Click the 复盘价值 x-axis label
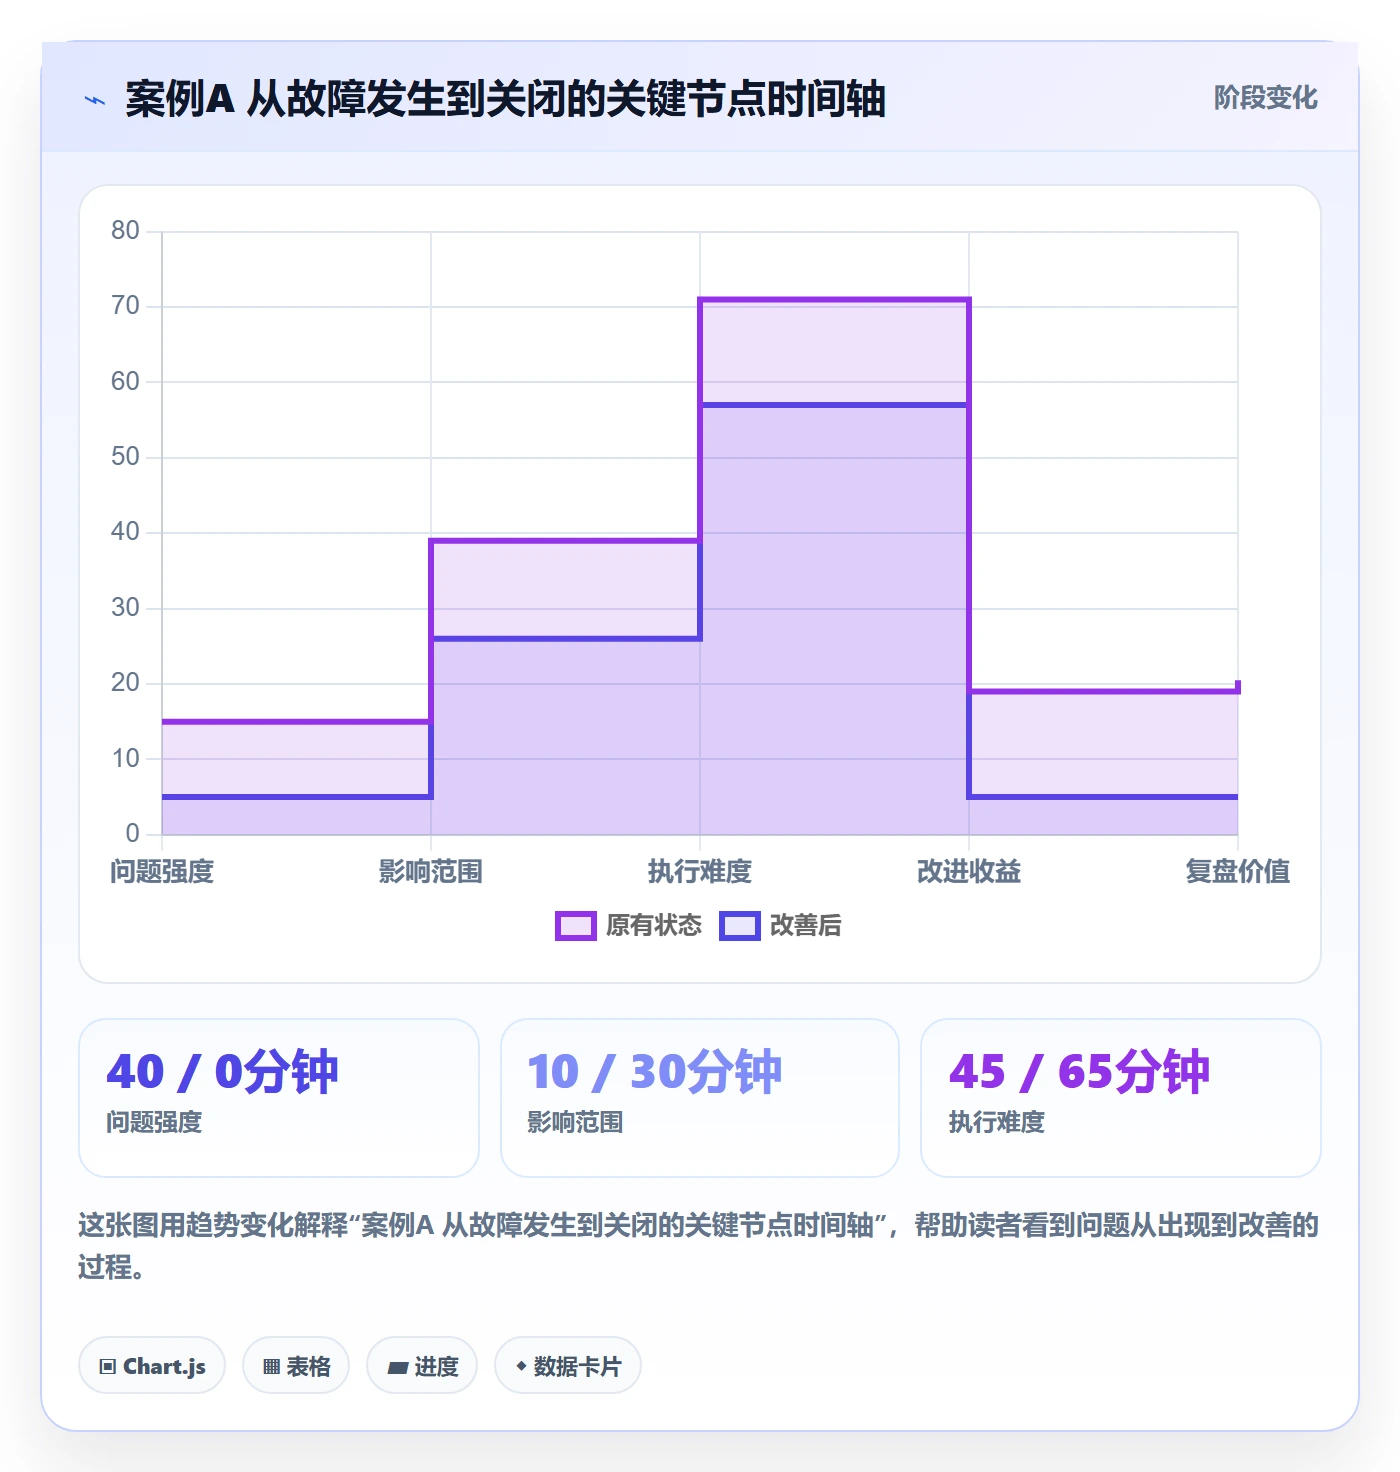The image size is (1400, 1472). click(x=1238, y=872)
